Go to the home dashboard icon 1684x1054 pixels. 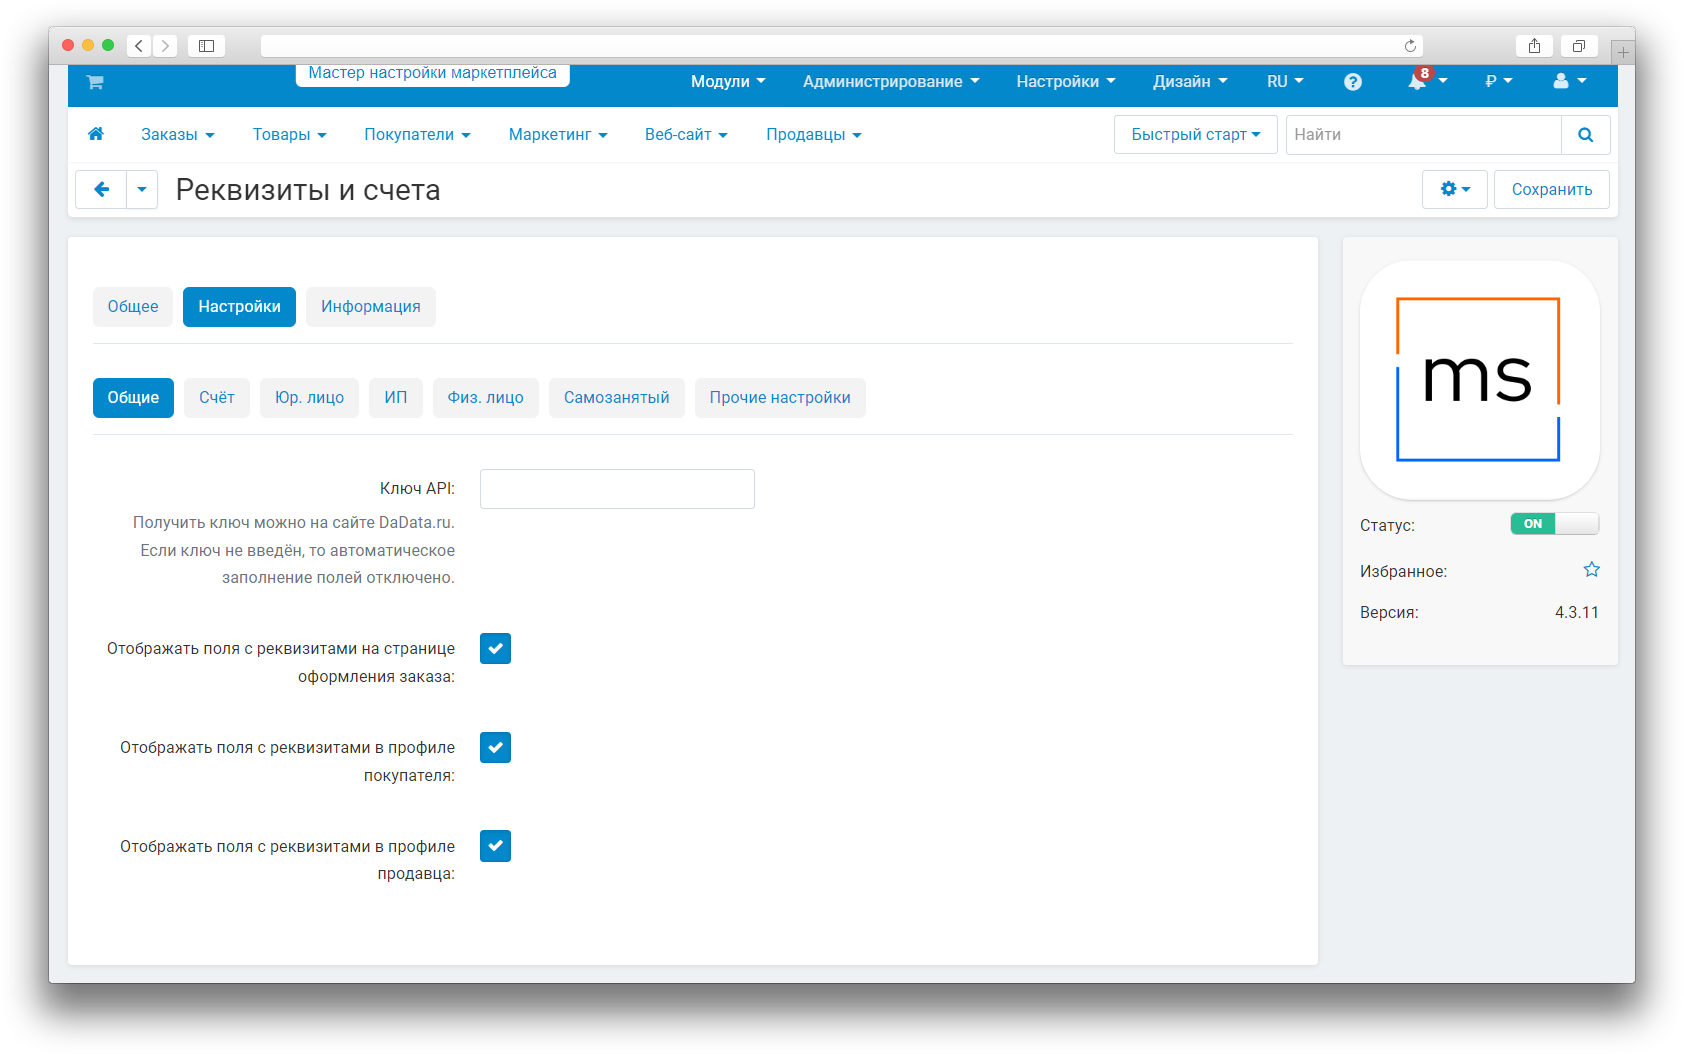[x=96, y=134]
